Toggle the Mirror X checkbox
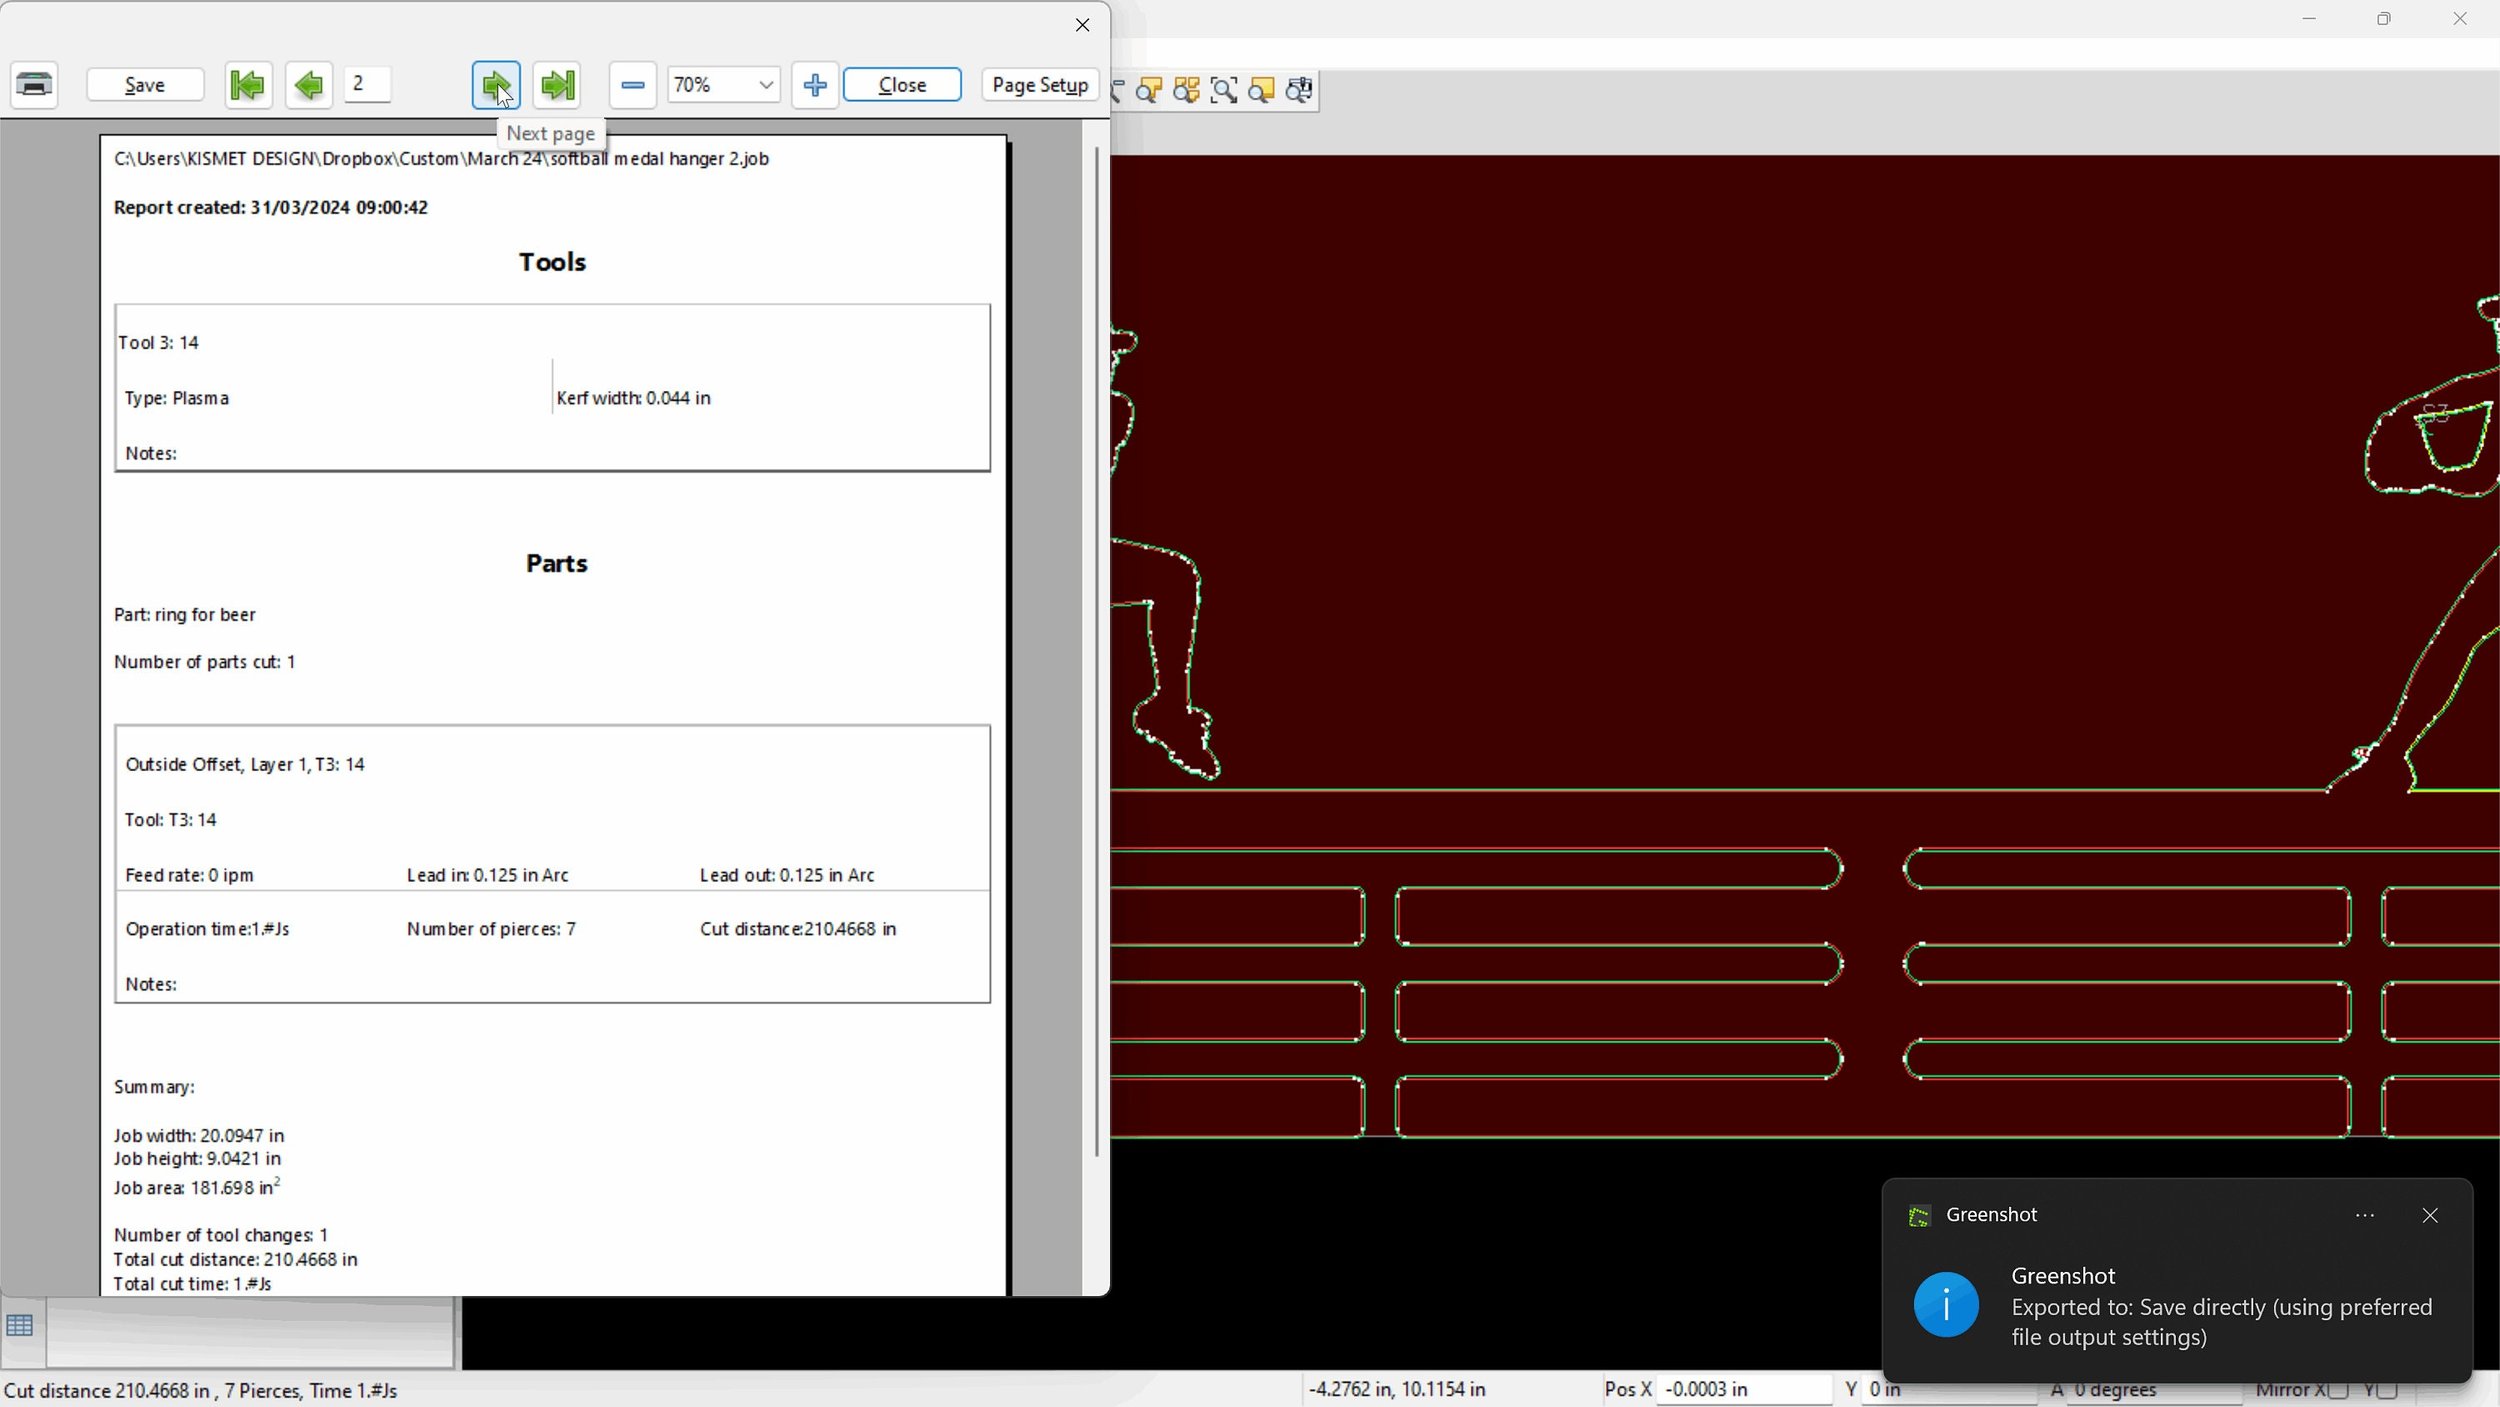The image size is (2500, 1407). [2338, 1390]
